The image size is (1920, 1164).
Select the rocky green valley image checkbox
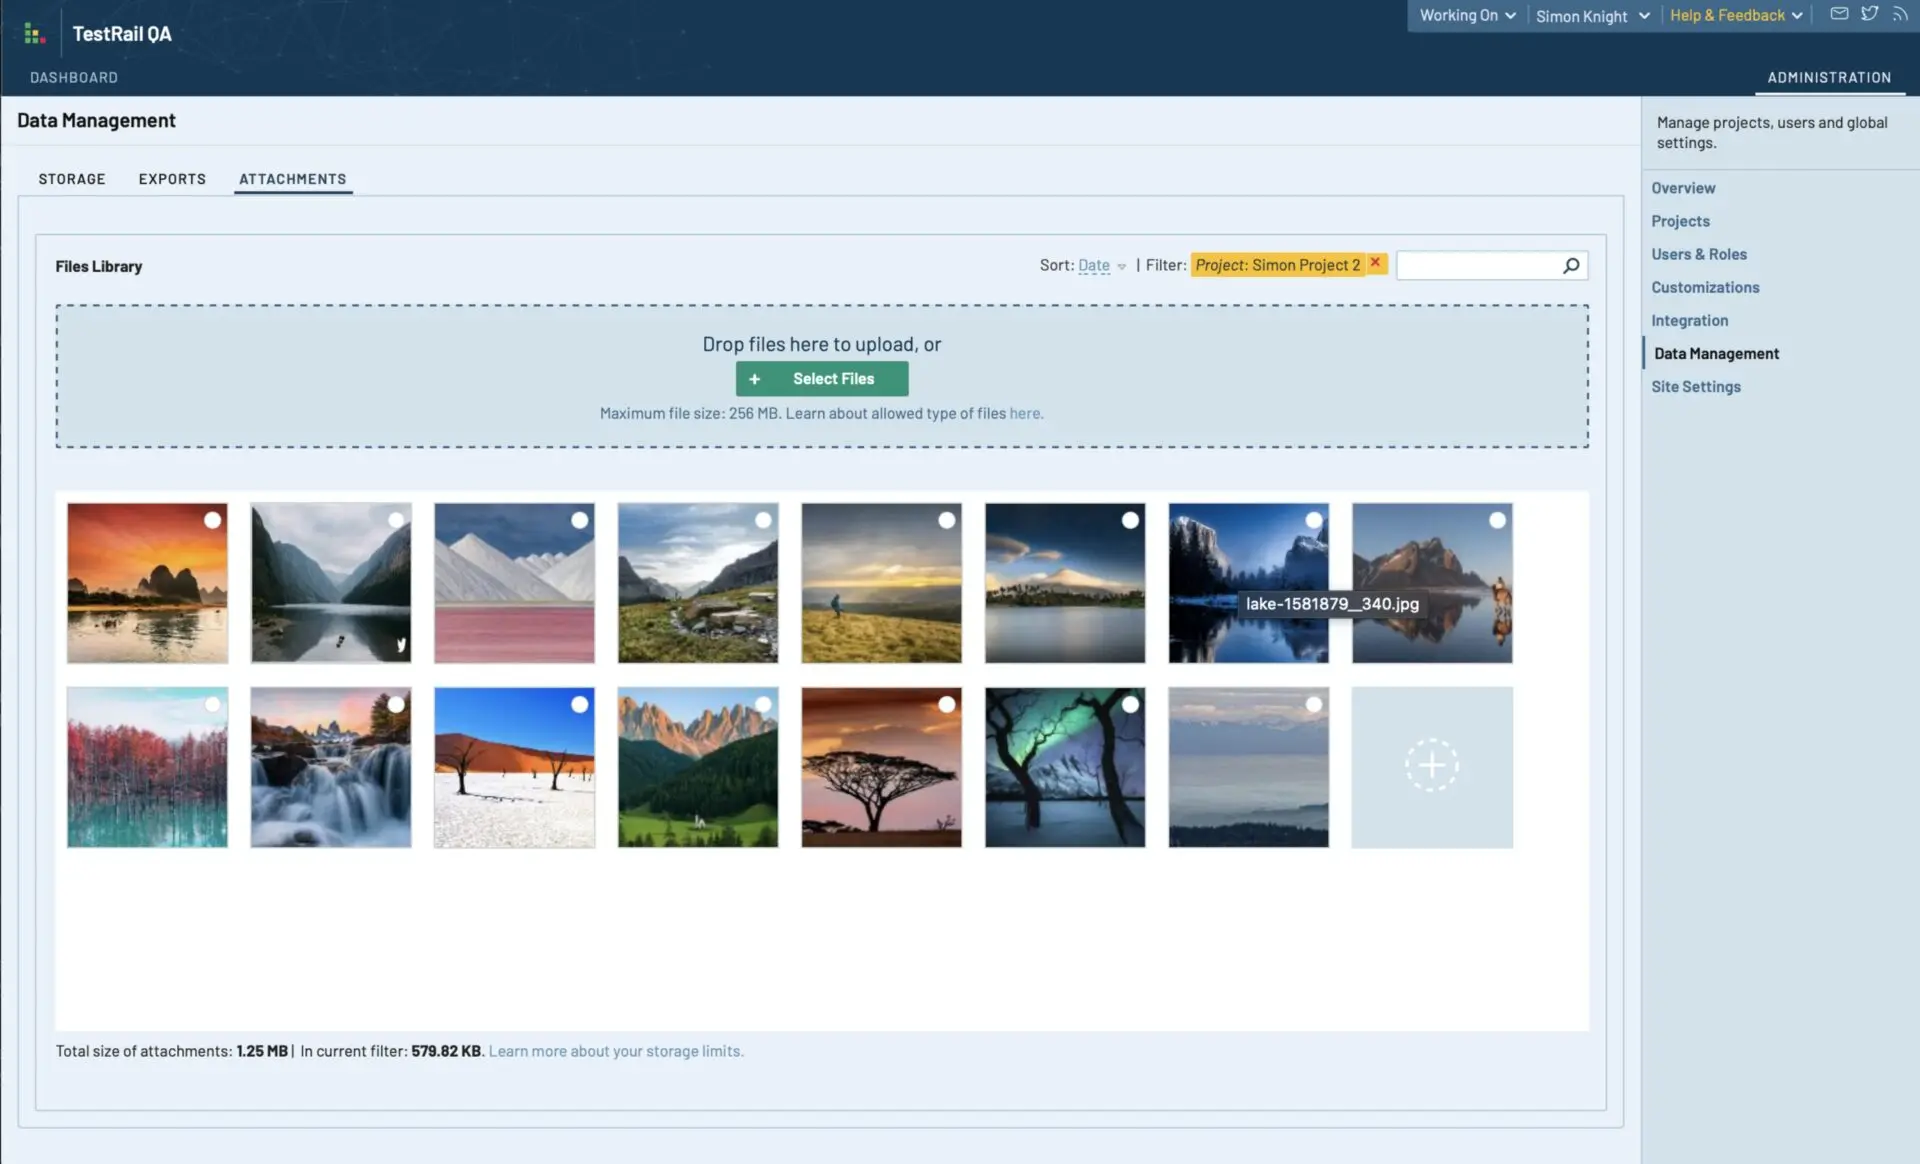[763, 520]
